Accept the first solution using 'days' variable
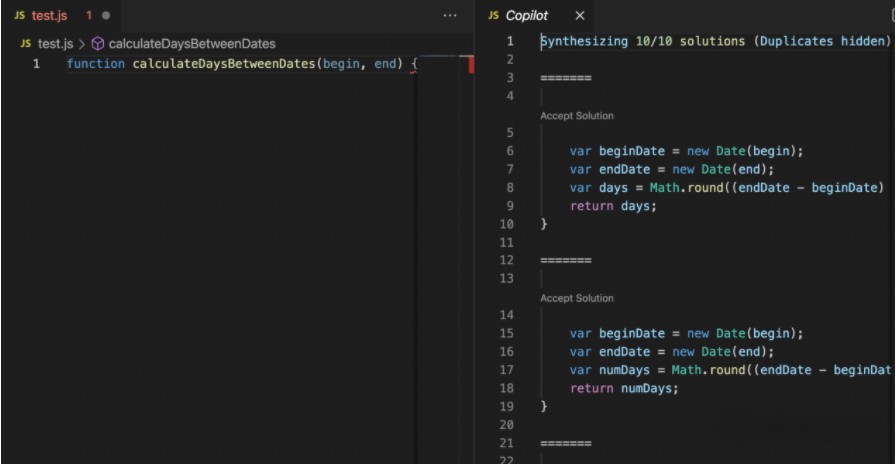This screenshot has width=896, height=464. click(577, 116)
